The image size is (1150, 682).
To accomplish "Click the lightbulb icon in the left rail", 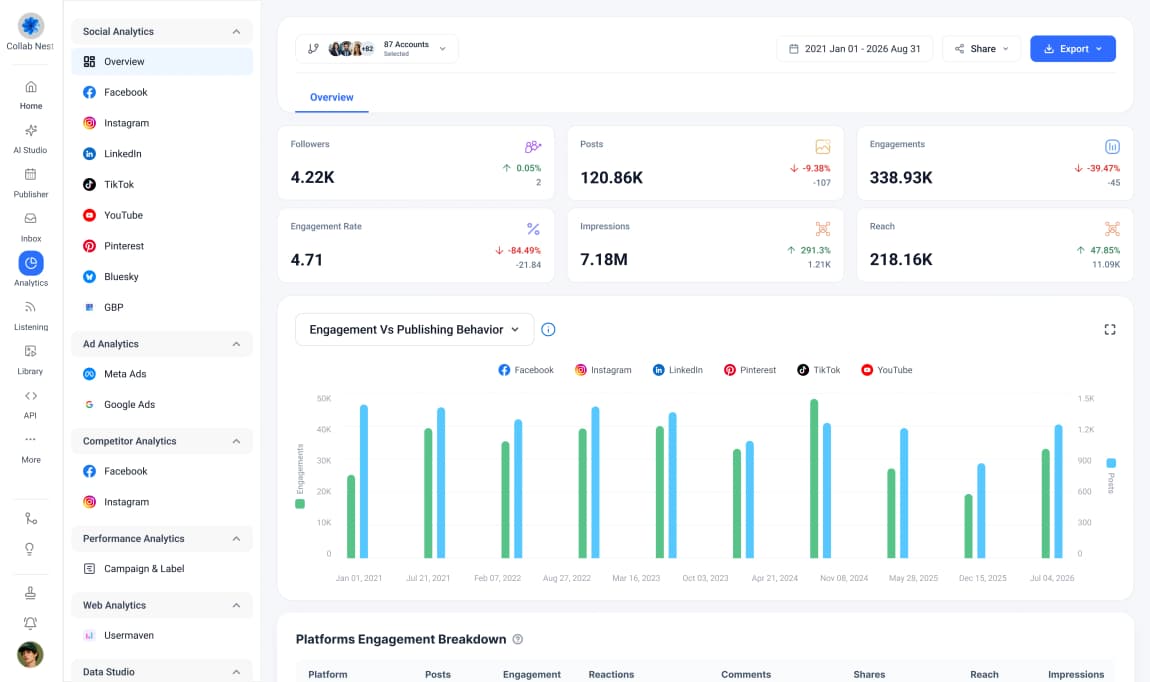I will 30,549.
